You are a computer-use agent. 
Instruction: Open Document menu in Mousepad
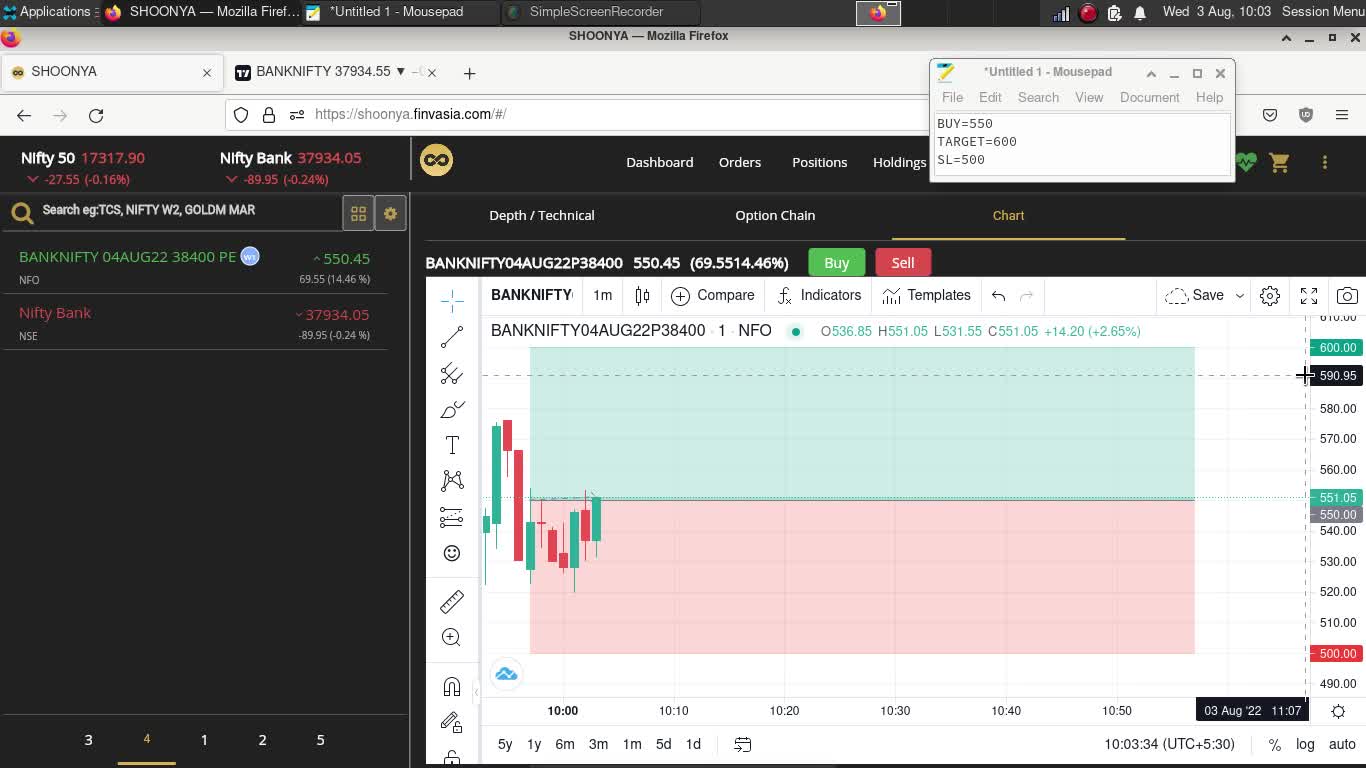[x=1149, y=97]
